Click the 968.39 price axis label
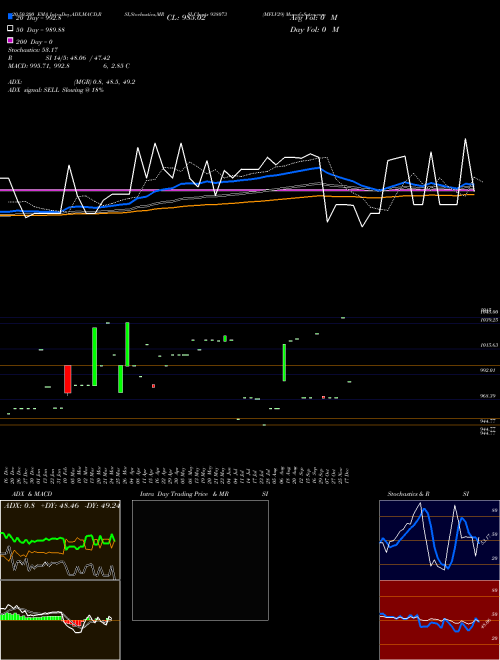Viewport: 500px width, 660px height. coord(489,396)
